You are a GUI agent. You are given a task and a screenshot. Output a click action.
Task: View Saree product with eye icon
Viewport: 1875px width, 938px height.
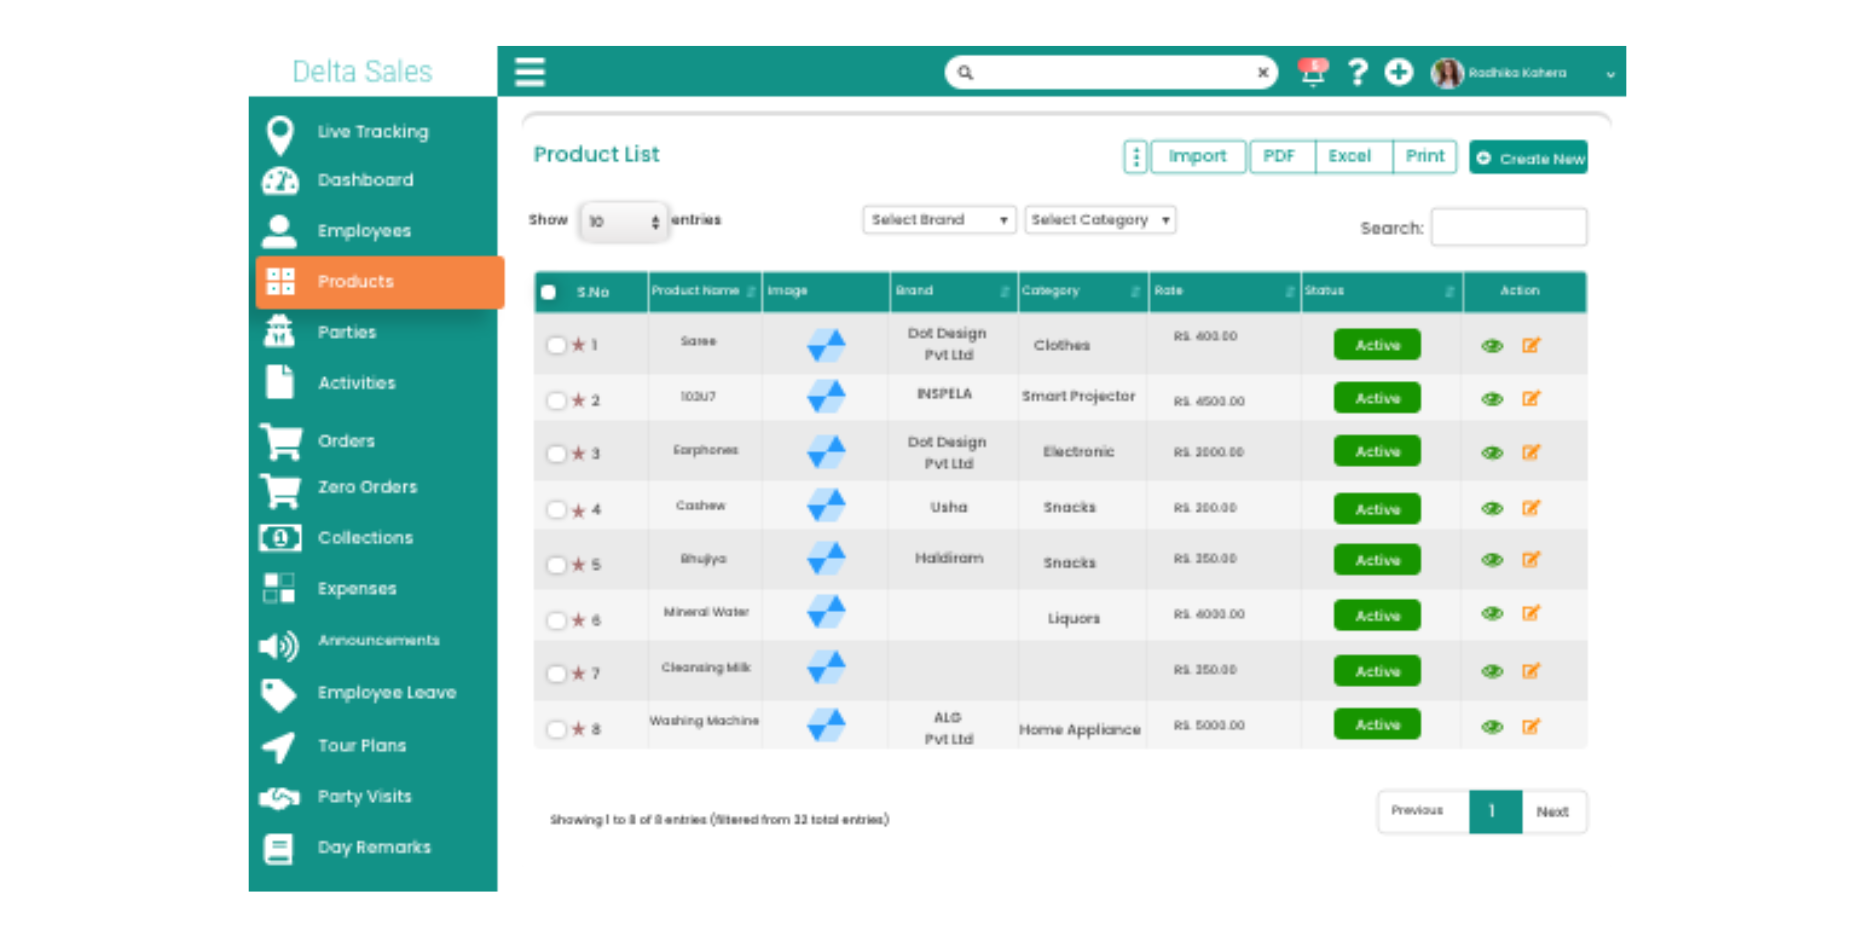click(x=1491, y=346)
